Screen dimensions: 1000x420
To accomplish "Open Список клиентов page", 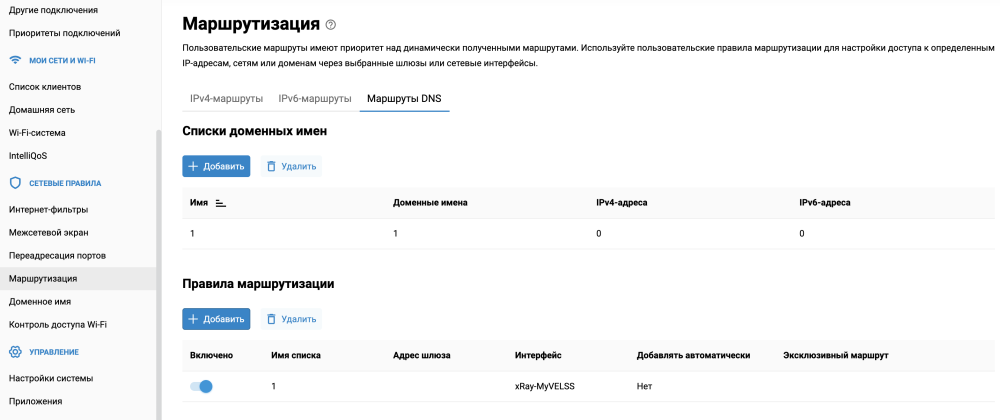I will point(45,87).
